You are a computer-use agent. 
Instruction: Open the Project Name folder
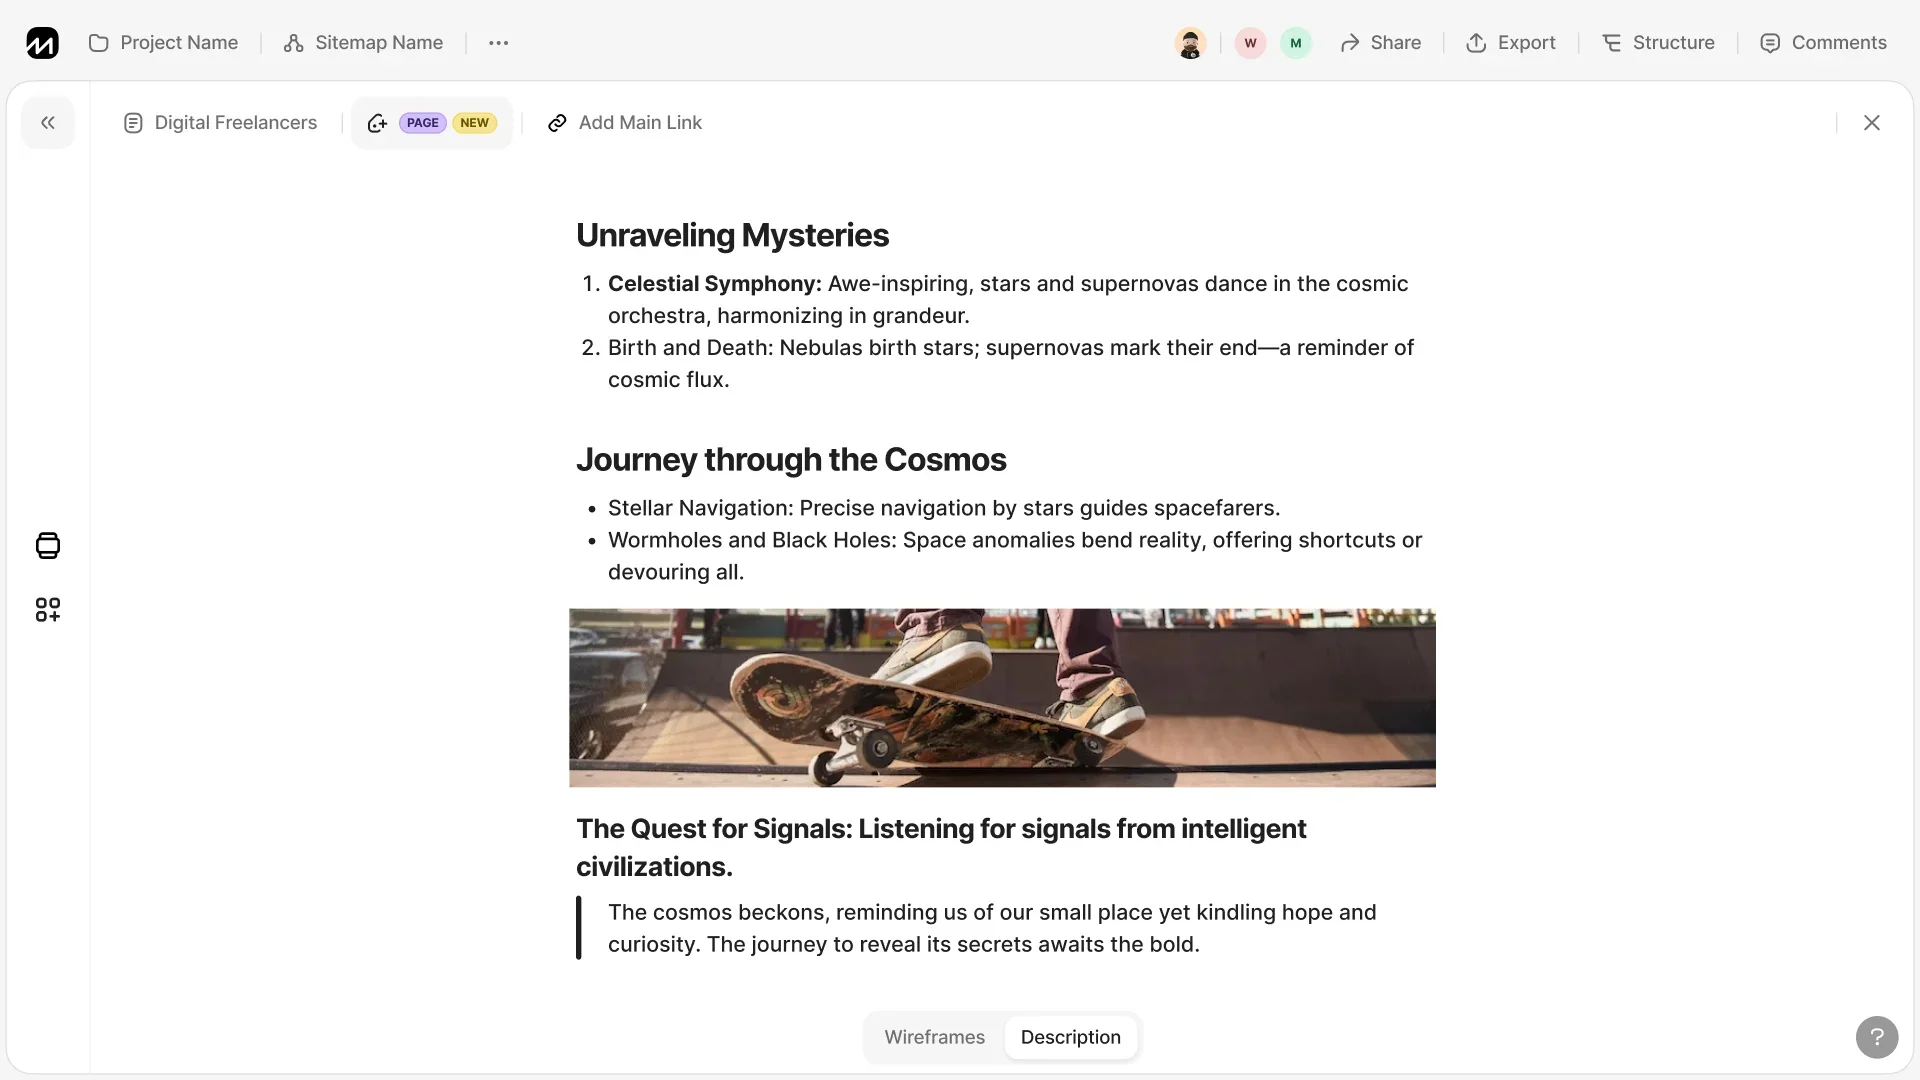(164, 43)
